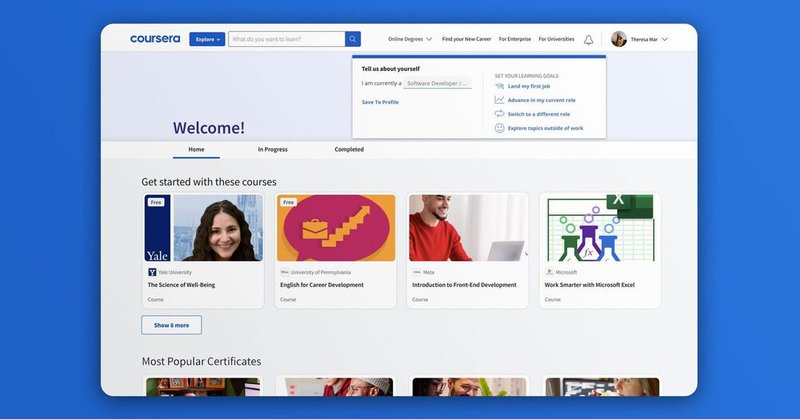Open English for Career Development thumbnail
800x419 pixels.
pyautogui.click(x=336, y=228)
